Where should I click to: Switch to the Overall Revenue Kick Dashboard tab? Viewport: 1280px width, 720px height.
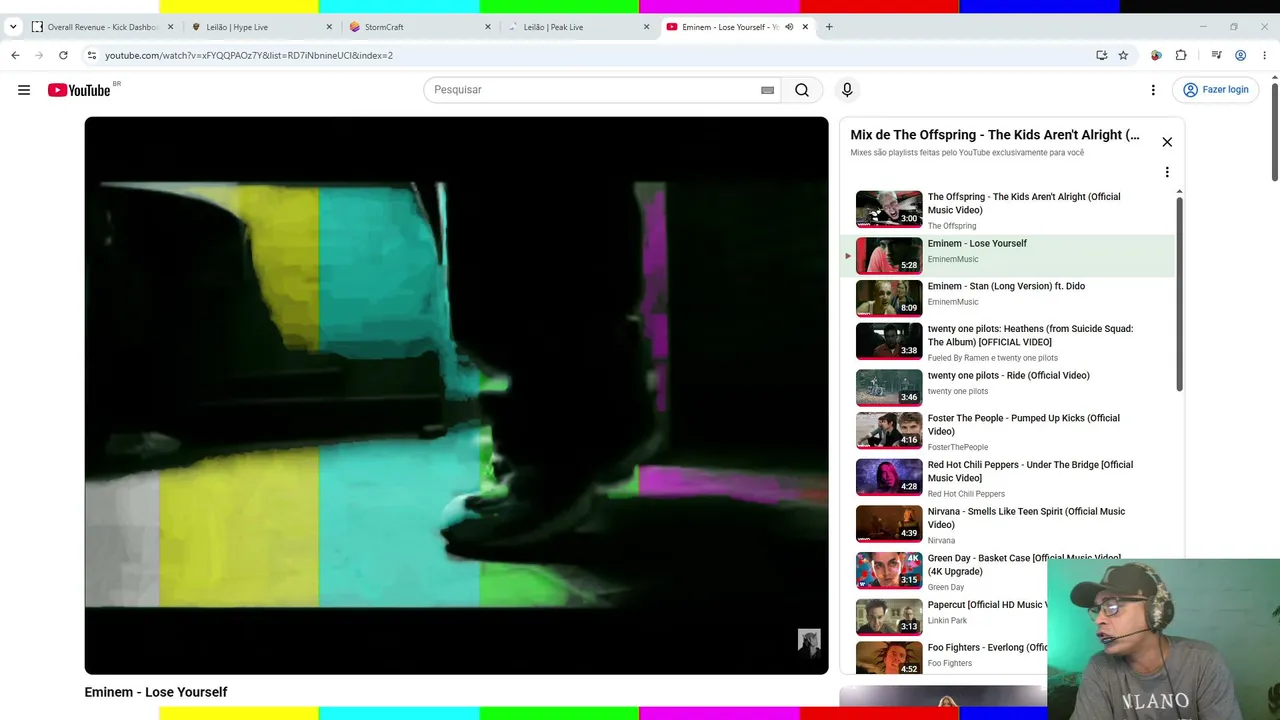(x=103, y=27)
